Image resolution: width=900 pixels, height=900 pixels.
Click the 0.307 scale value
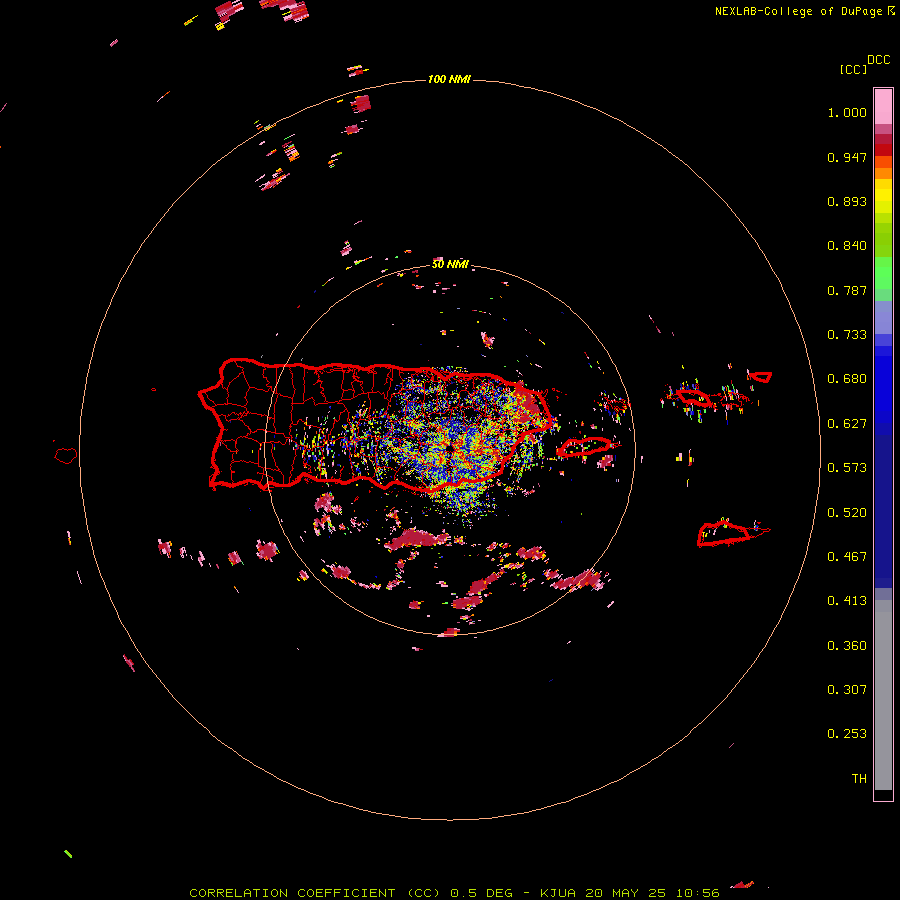(847, 690)
